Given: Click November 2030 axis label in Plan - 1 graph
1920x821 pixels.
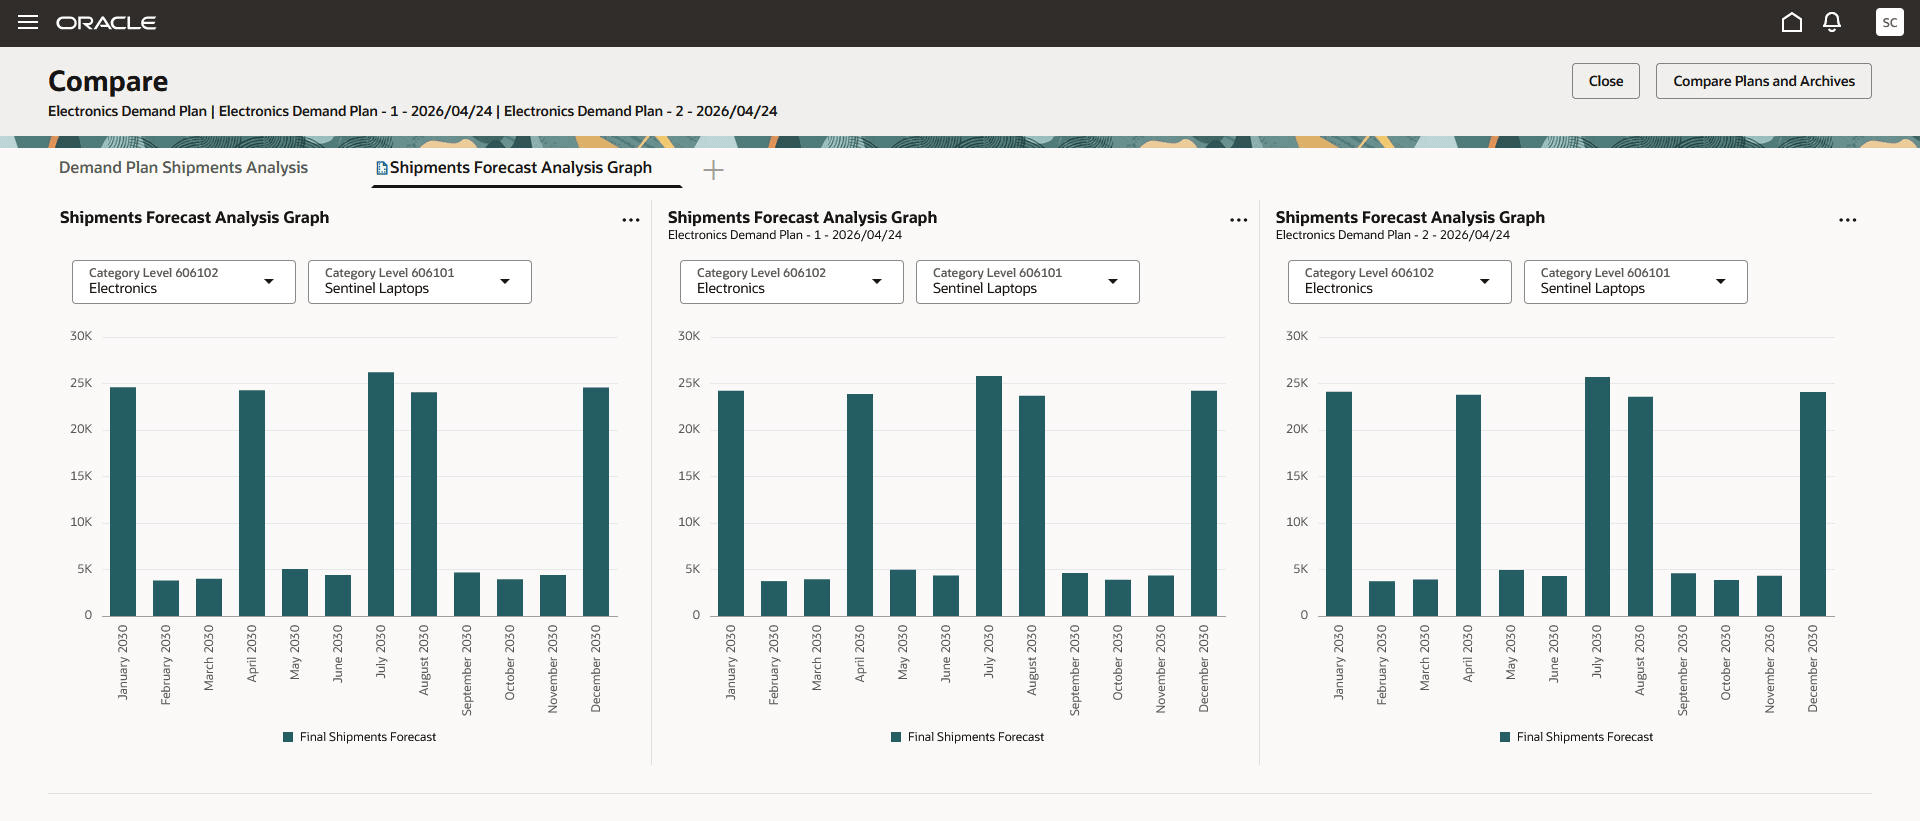Looking at the screenshot, I should [1161, 670].
